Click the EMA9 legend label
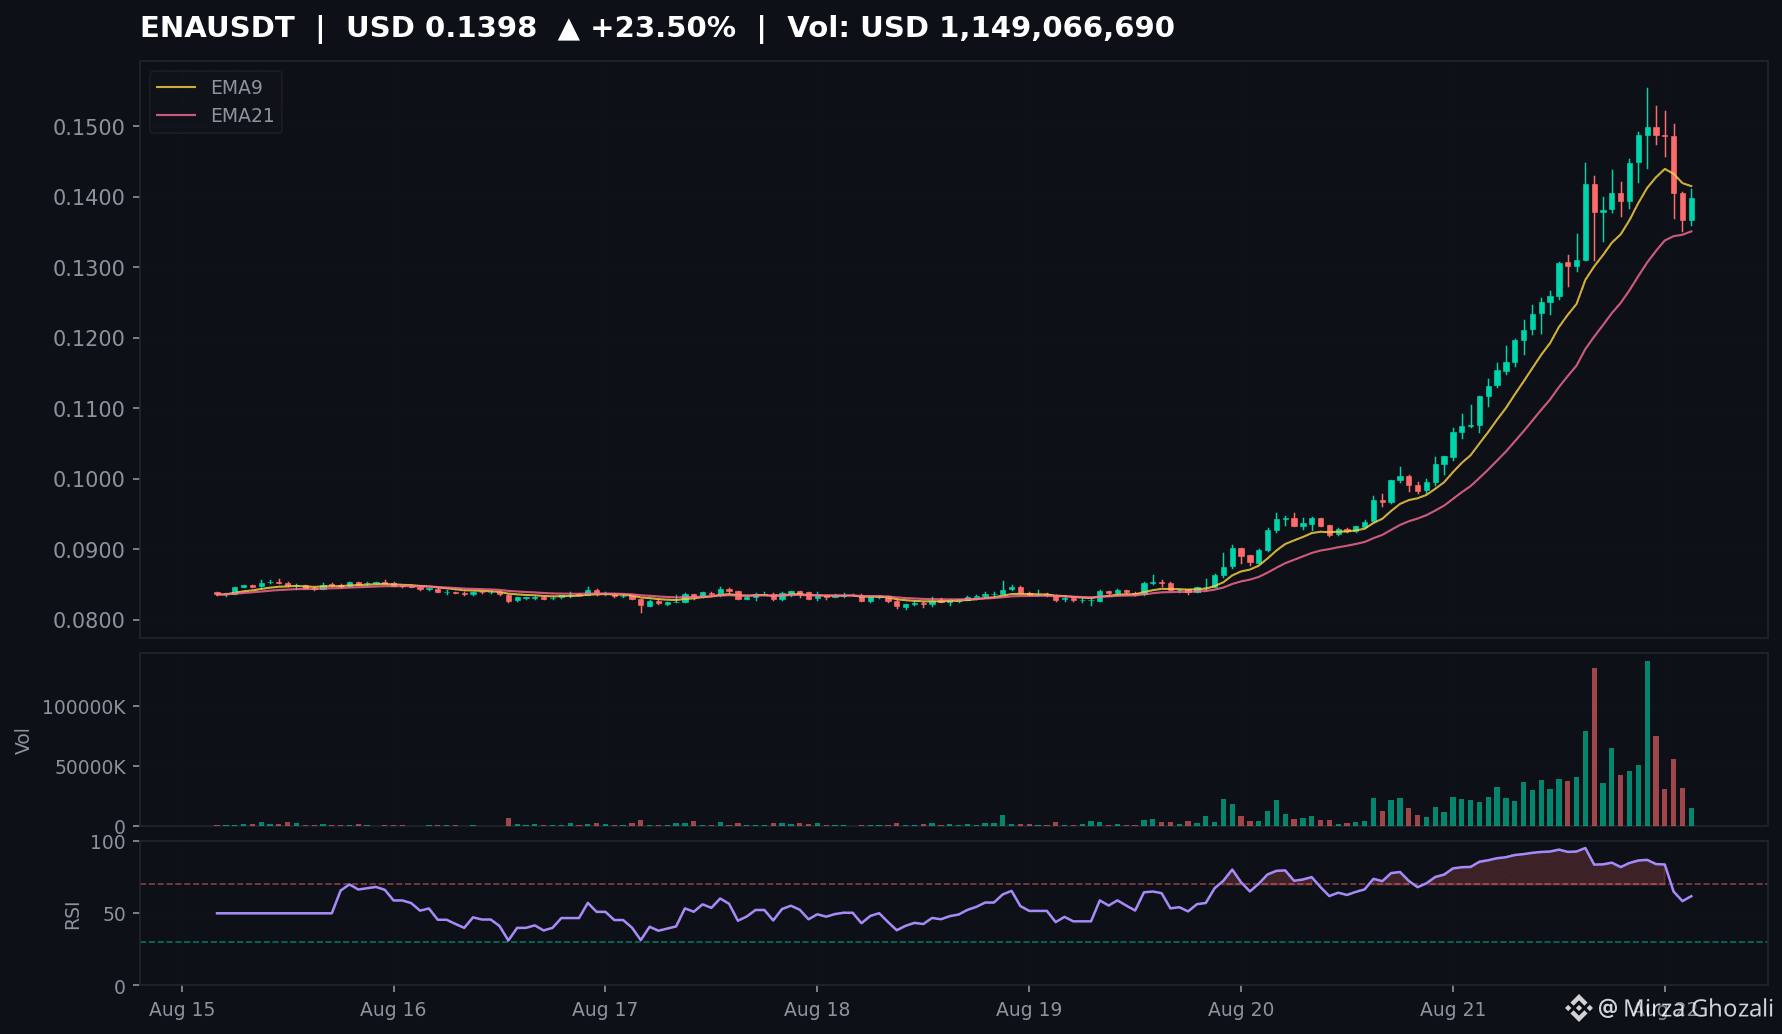This screenshot has width=1782, height=1034. click(x=236, y=88)
